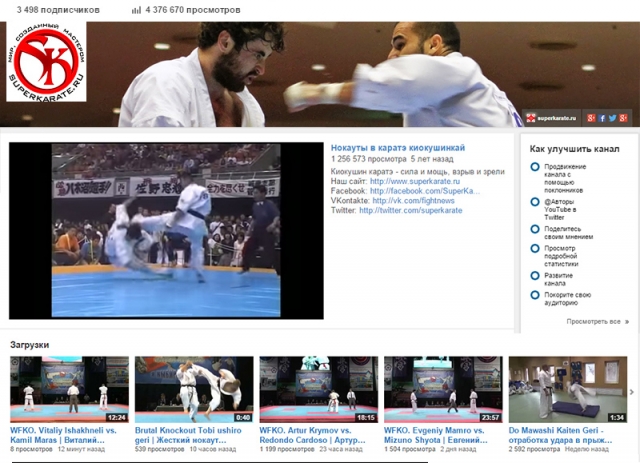Click the superkarate.ru banner site icon

point(531,118)
